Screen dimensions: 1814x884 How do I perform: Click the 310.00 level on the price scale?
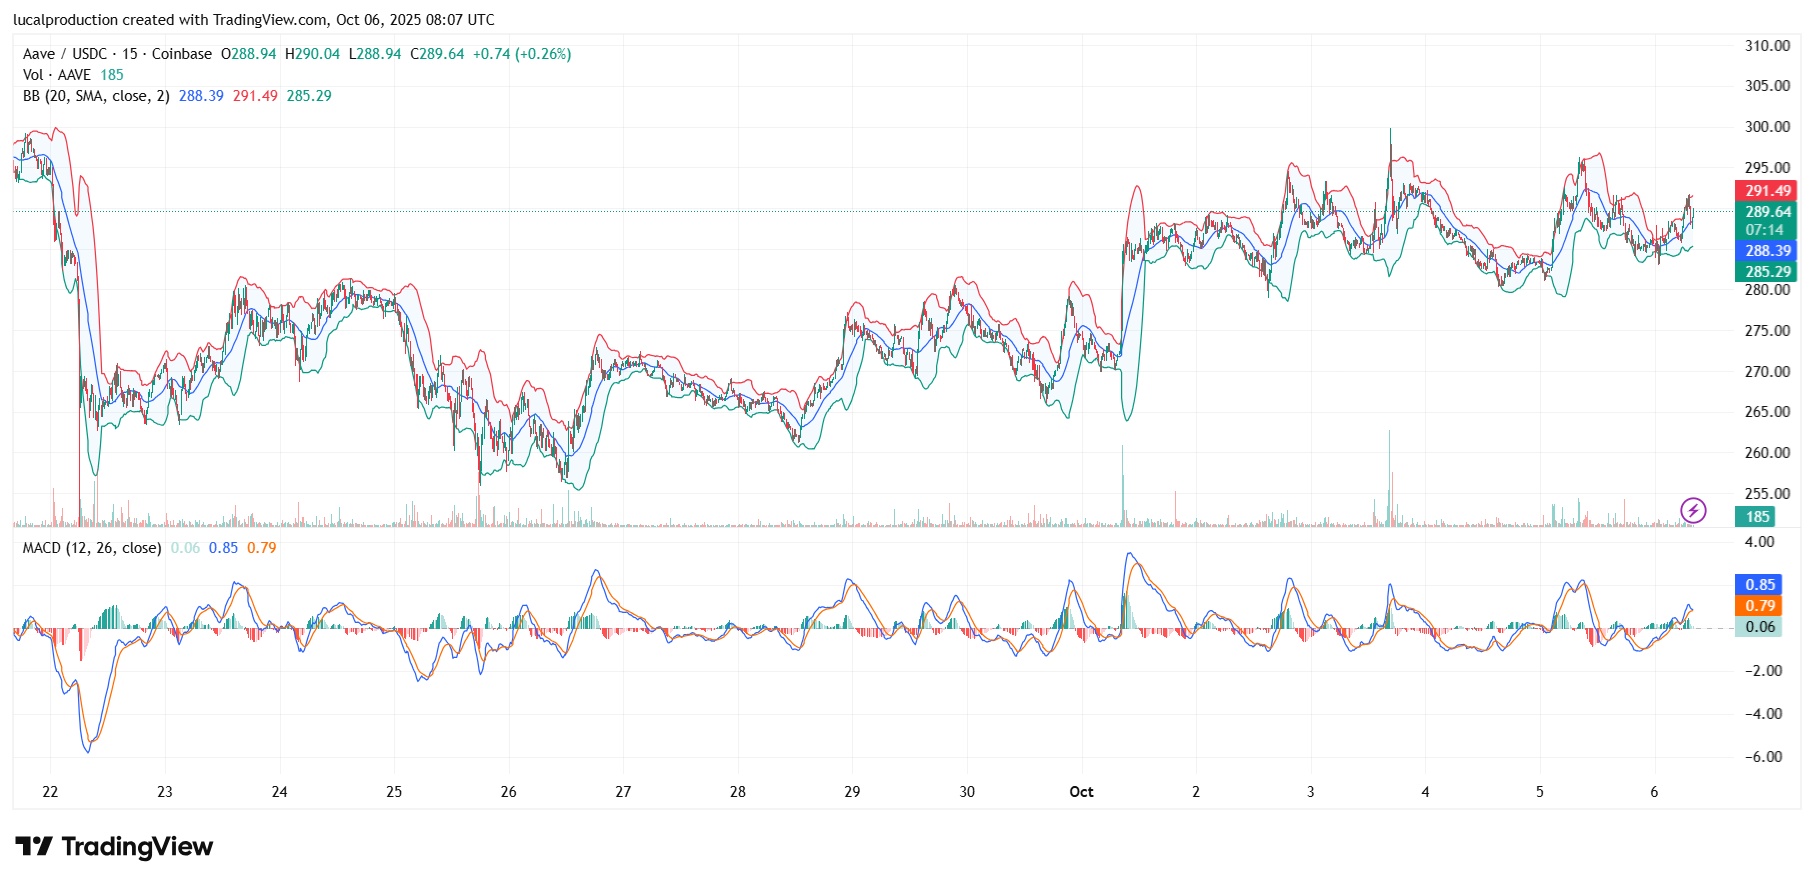point(1767,46)
